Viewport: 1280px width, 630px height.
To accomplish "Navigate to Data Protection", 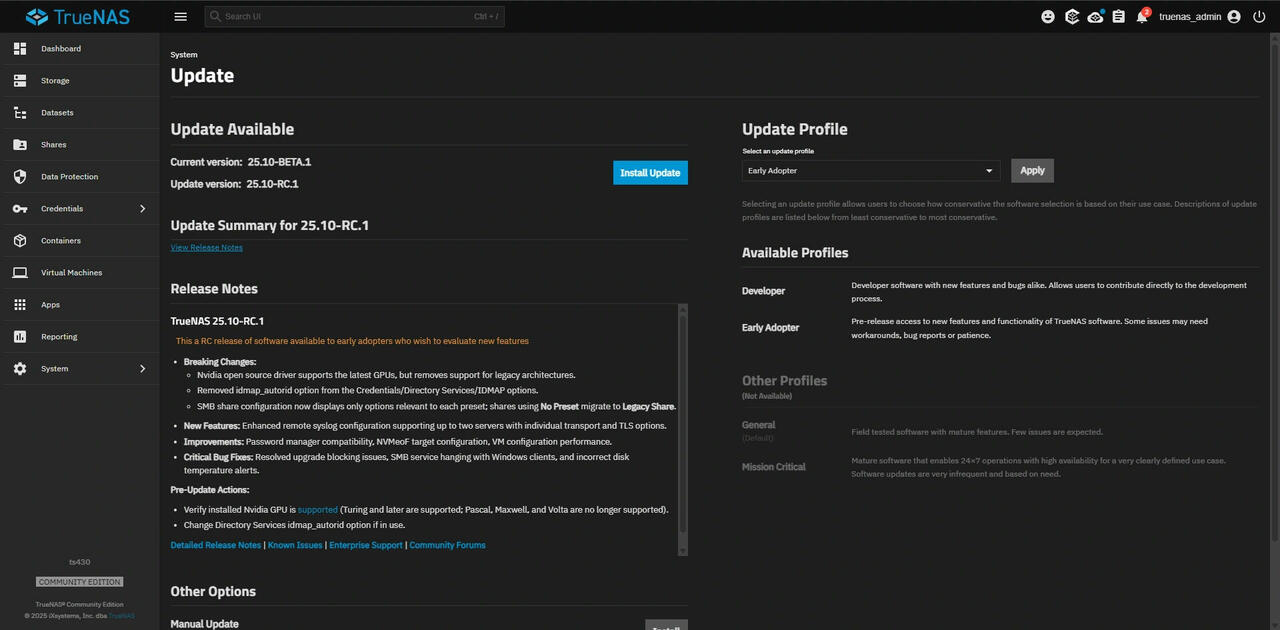I will pyautogui.click(x=69, y=177).
